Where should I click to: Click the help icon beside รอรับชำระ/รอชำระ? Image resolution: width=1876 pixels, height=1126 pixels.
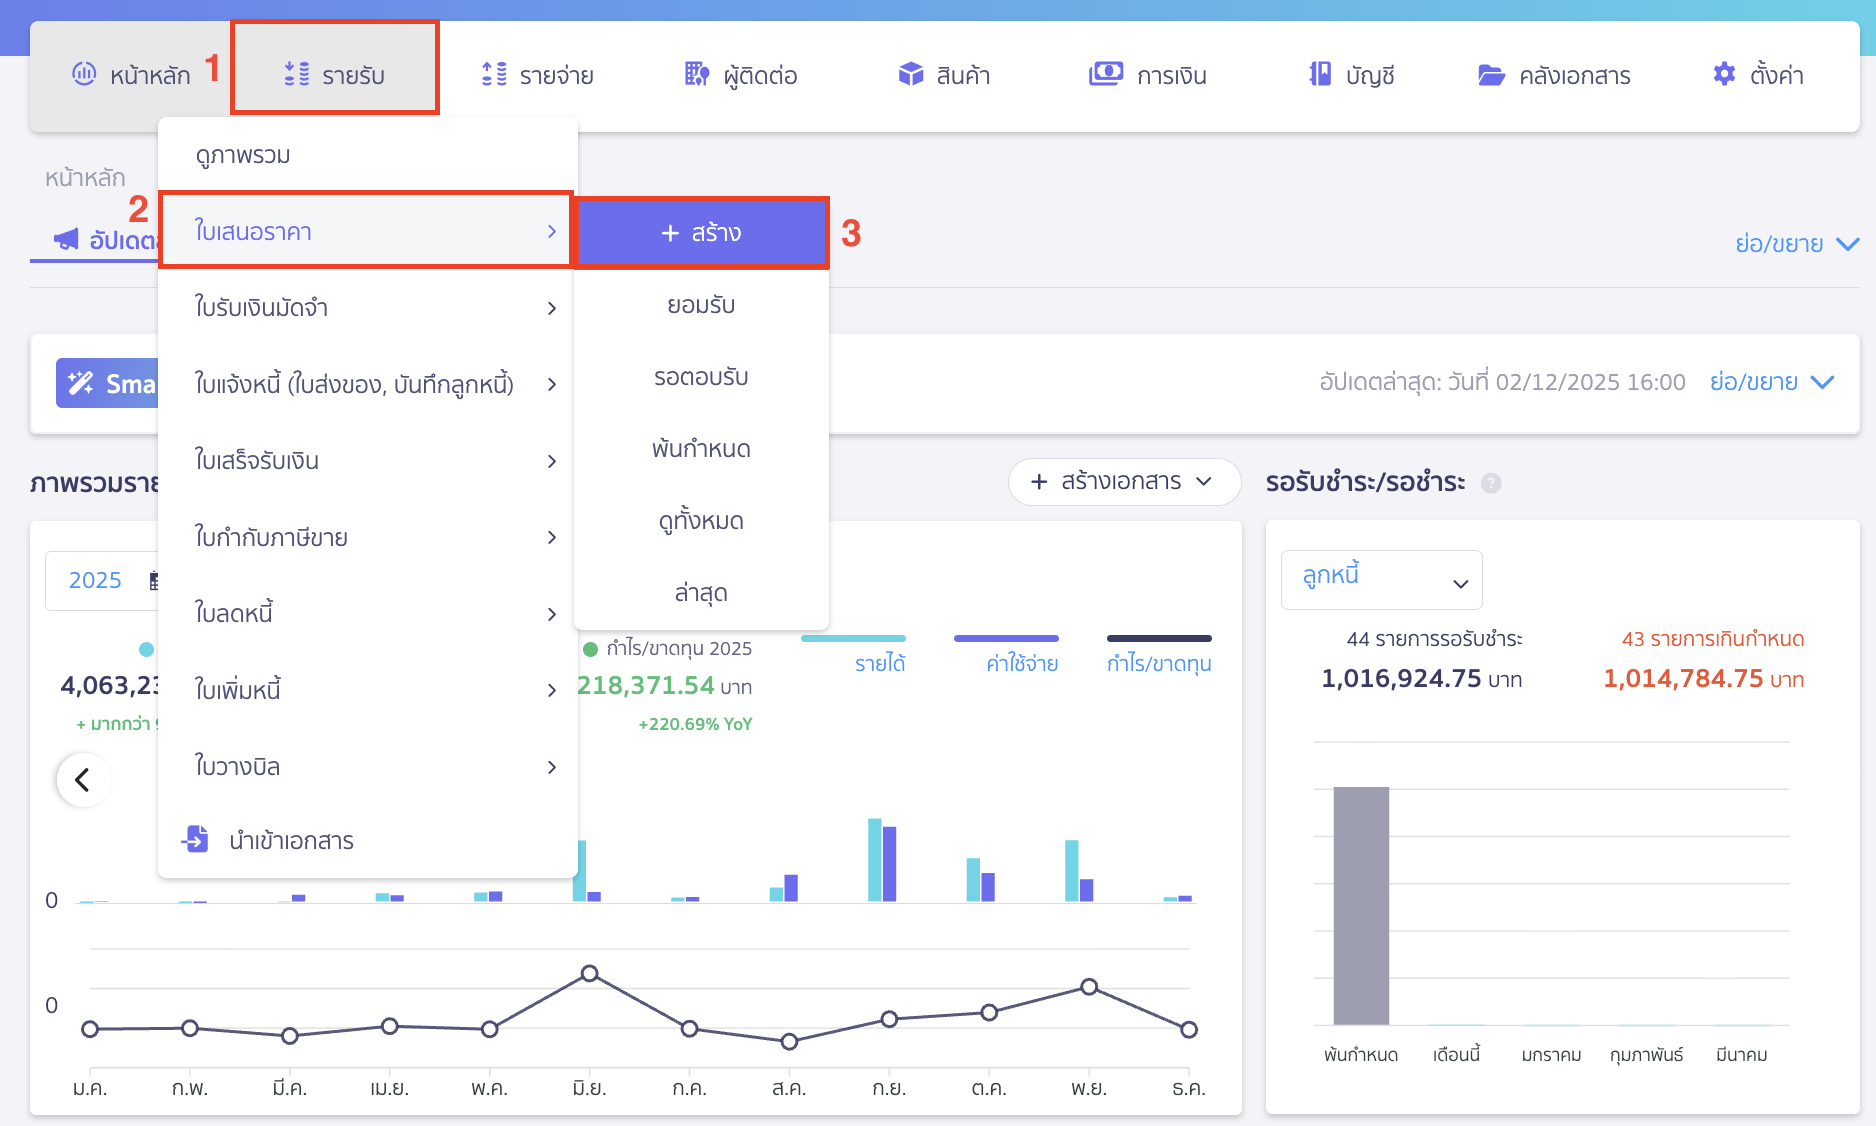[1490, 483]
